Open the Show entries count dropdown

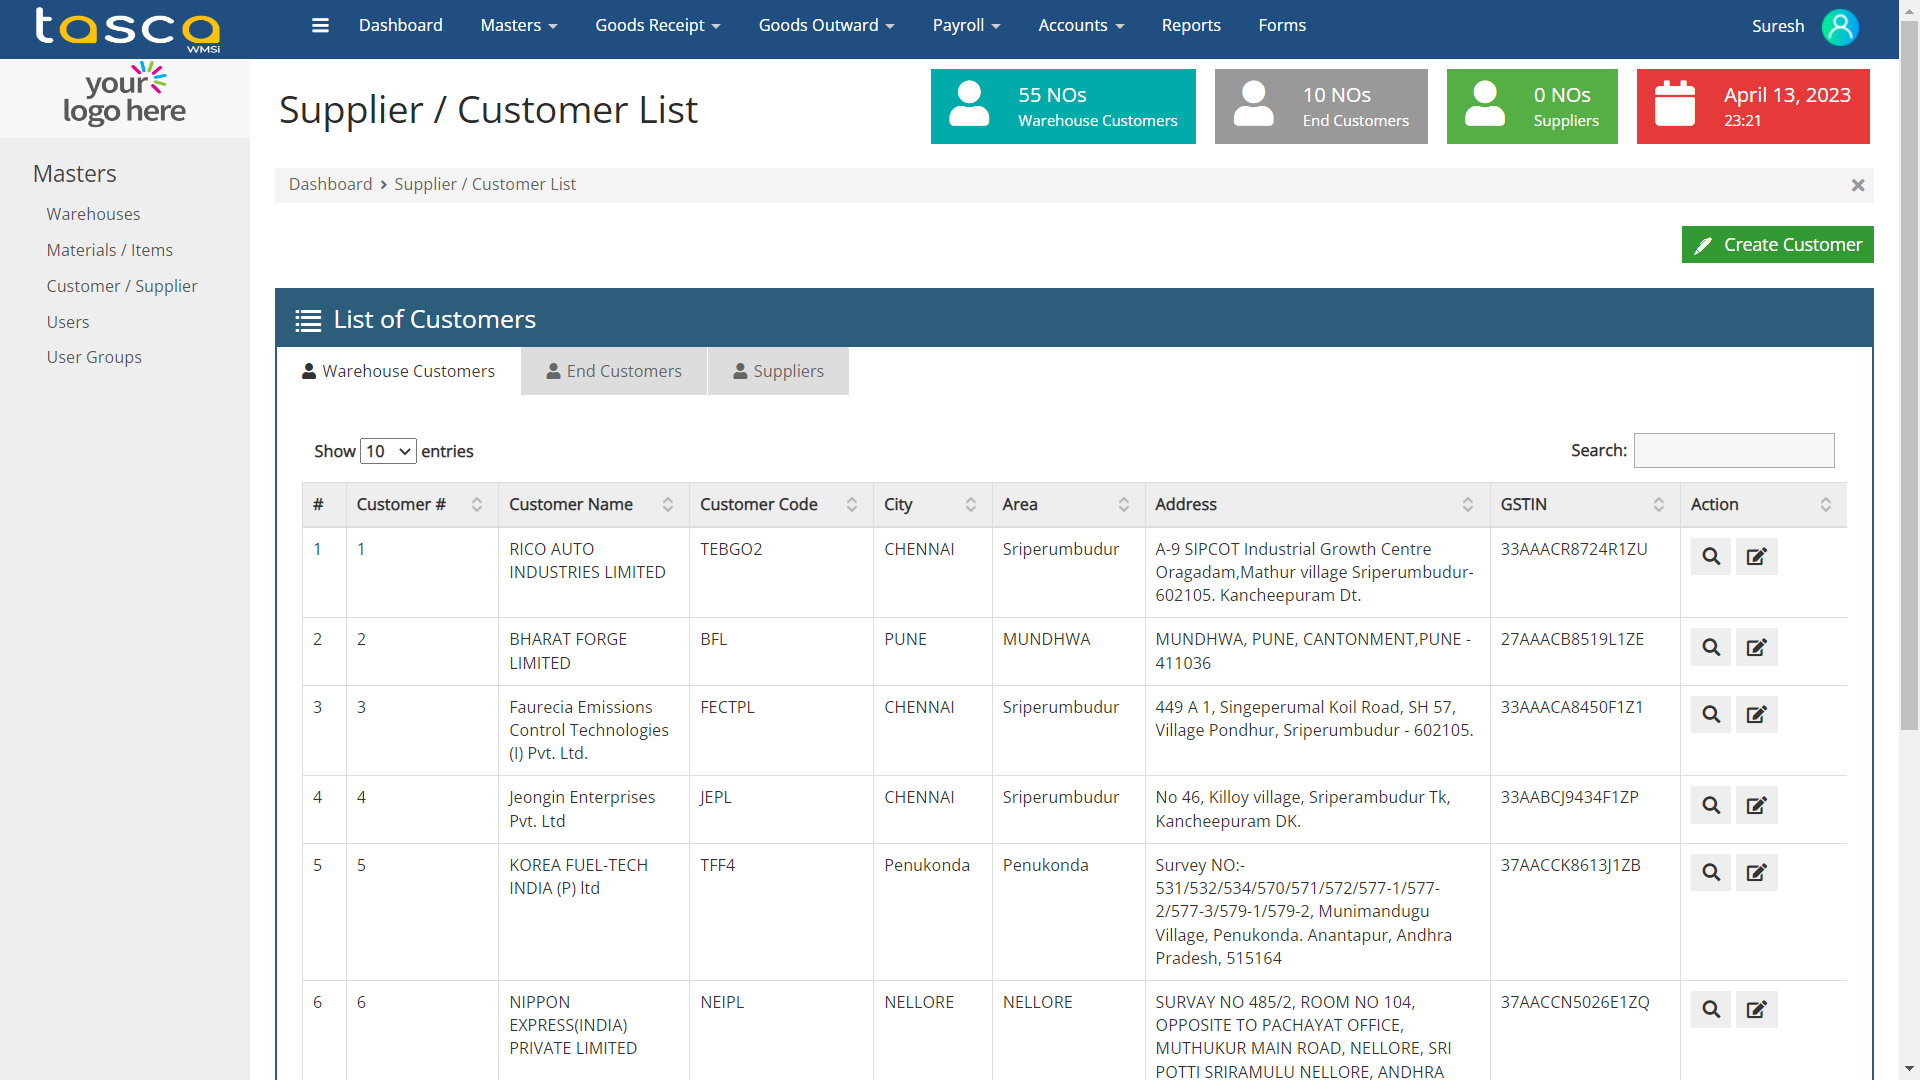tap(388, 451)
